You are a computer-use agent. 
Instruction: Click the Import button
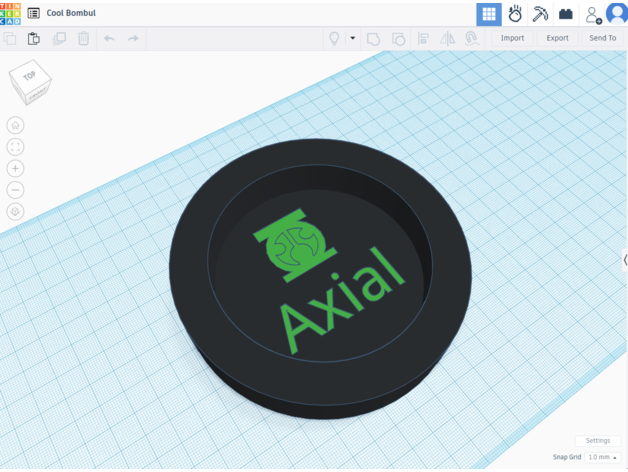(x=512, y=39)
